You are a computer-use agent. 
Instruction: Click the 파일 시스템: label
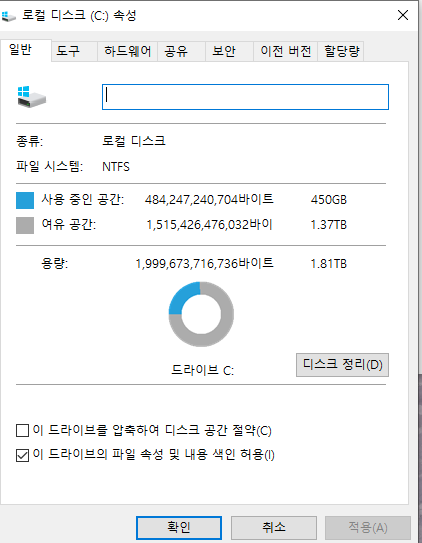[x=50, y=167]
